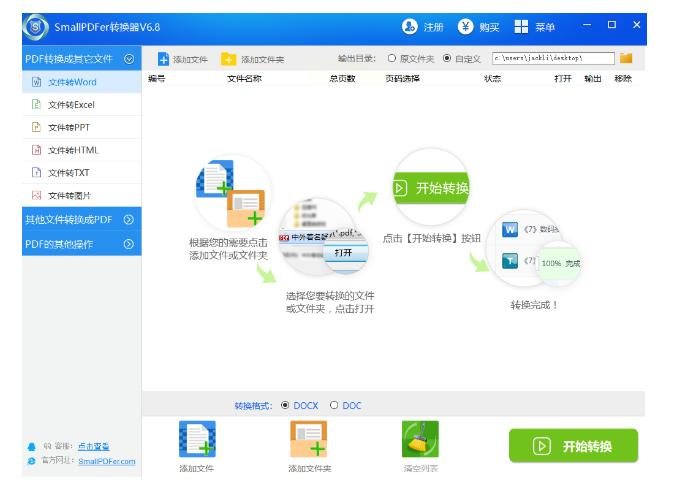Browse output directory with the orange folder icon

626,58
